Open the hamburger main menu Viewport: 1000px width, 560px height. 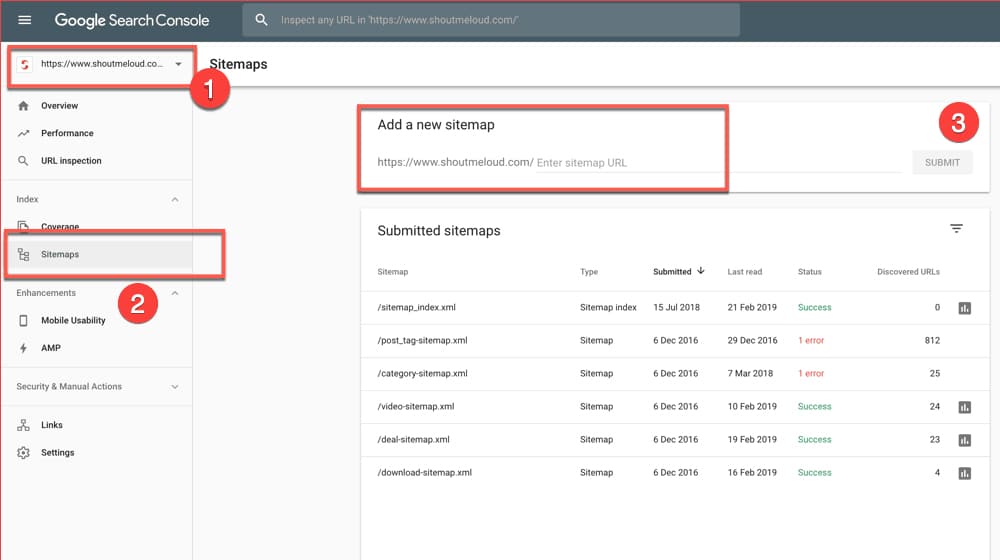pos(25,20)
